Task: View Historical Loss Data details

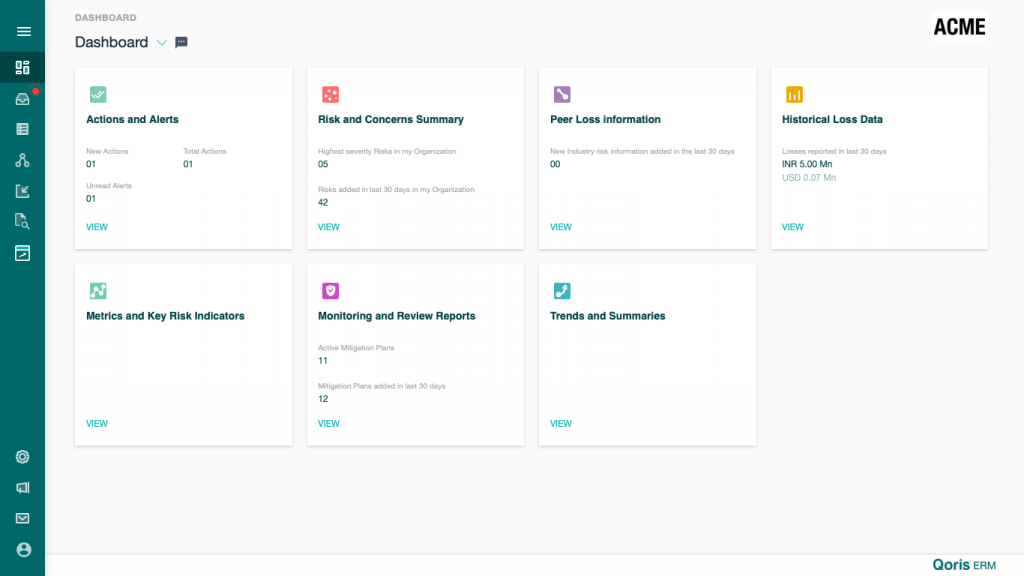Action: click(793, 227)
